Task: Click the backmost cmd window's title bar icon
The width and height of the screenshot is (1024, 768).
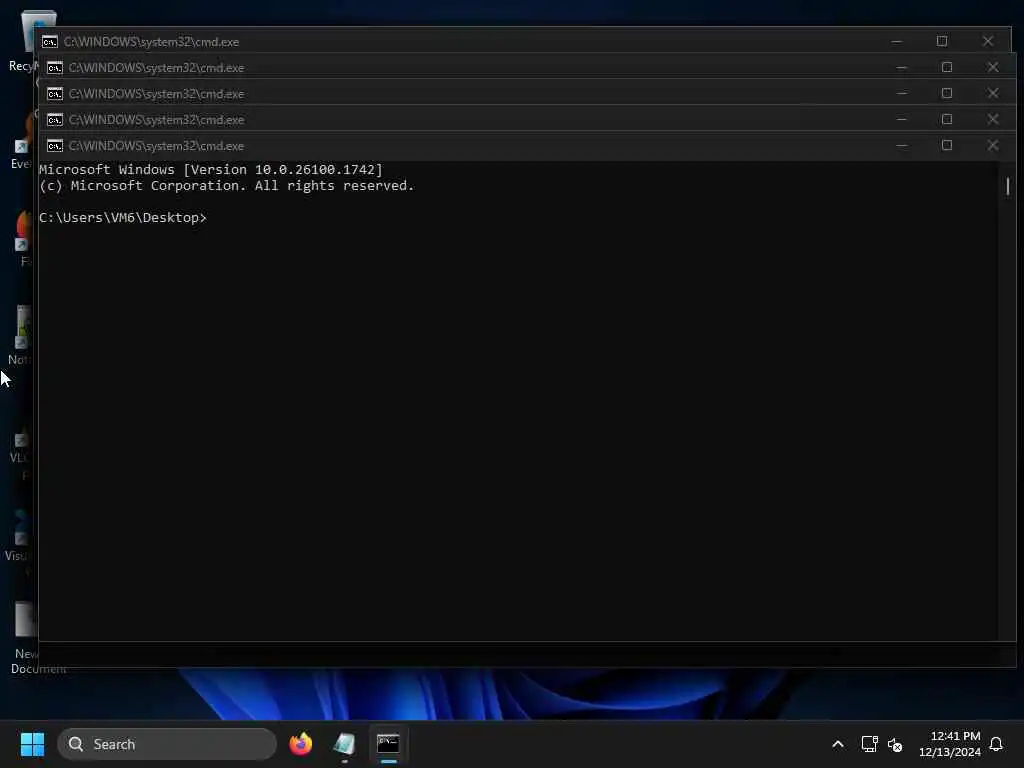Action: pyautogui.click(x=50, y=42)
